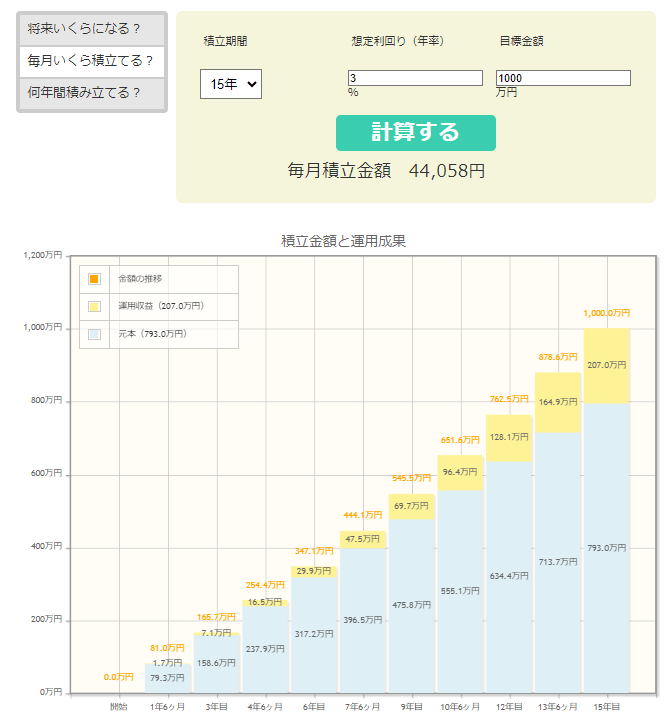Open the 将来いくらになる？ tab
This screenshot has width=669, height=719.
point(91,29)
